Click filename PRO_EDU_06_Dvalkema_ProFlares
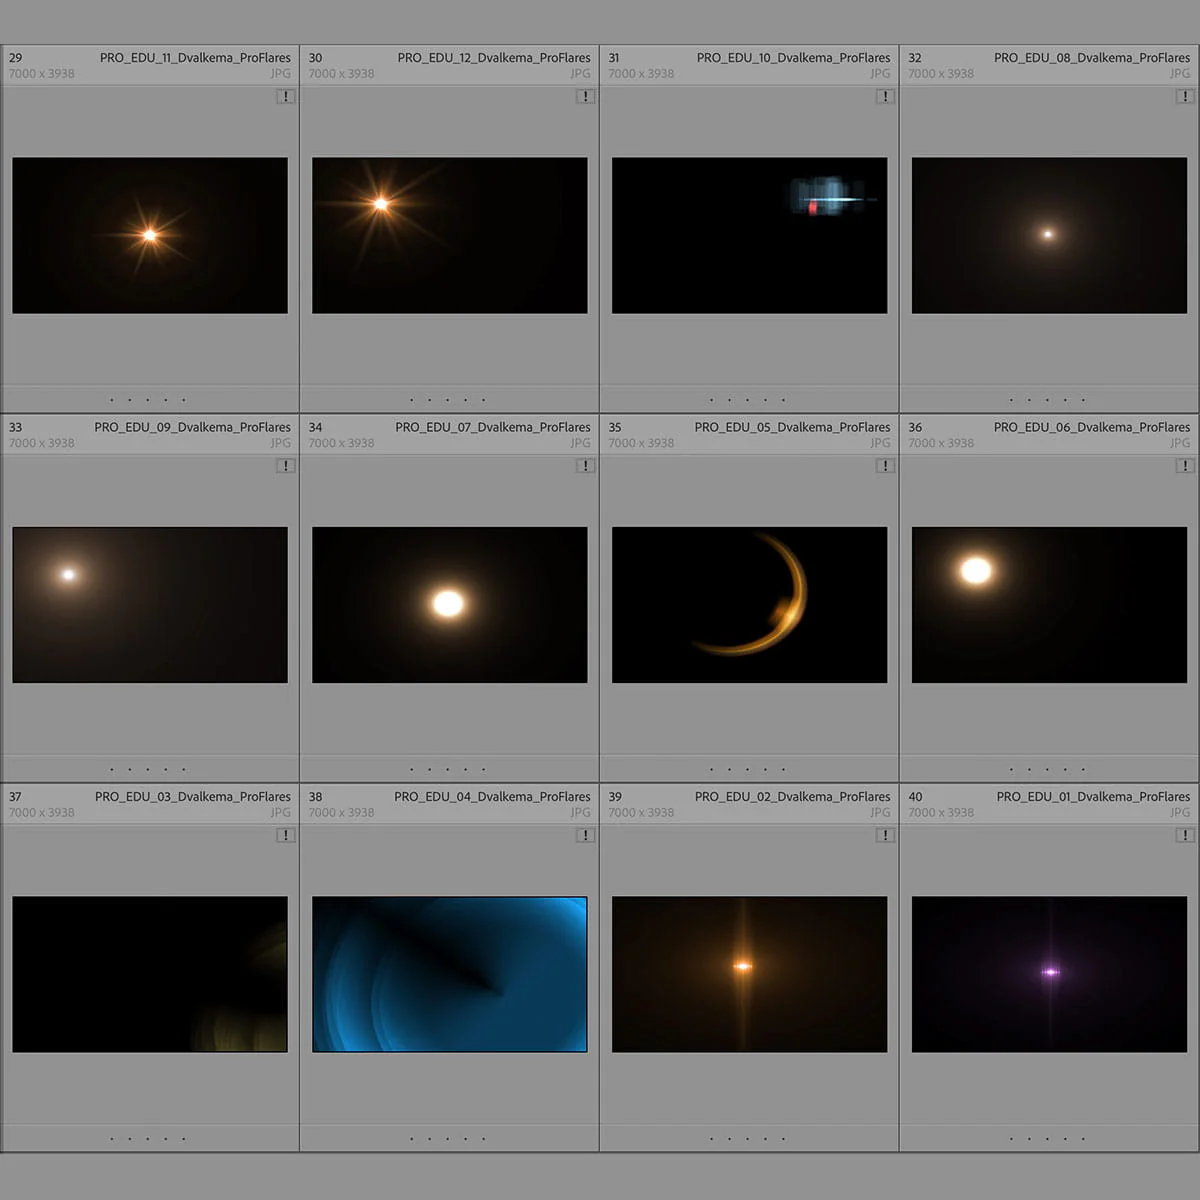The height and width of the screenshot is (1200, 1200). point(1092,427)
